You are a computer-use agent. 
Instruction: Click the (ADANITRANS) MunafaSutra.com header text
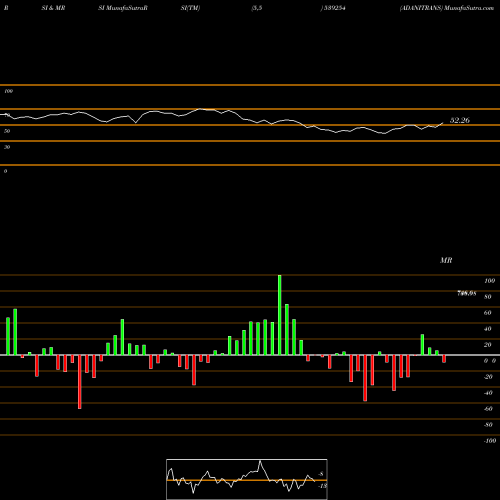[447, 8]
